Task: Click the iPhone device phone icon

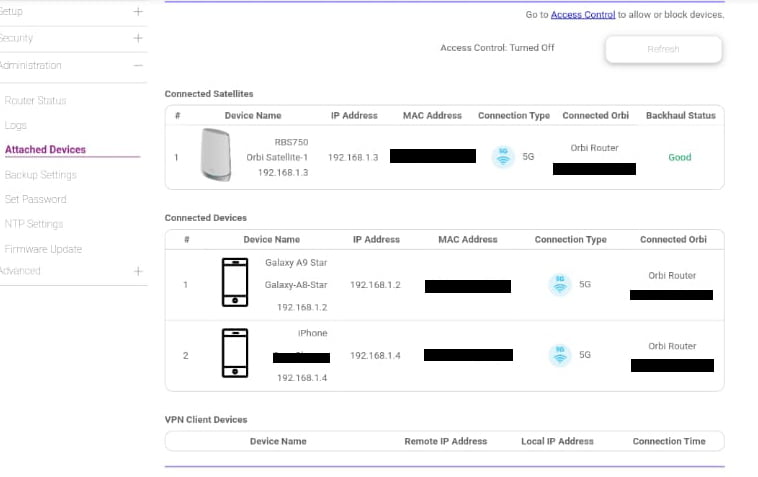Action: pos(235,353)
